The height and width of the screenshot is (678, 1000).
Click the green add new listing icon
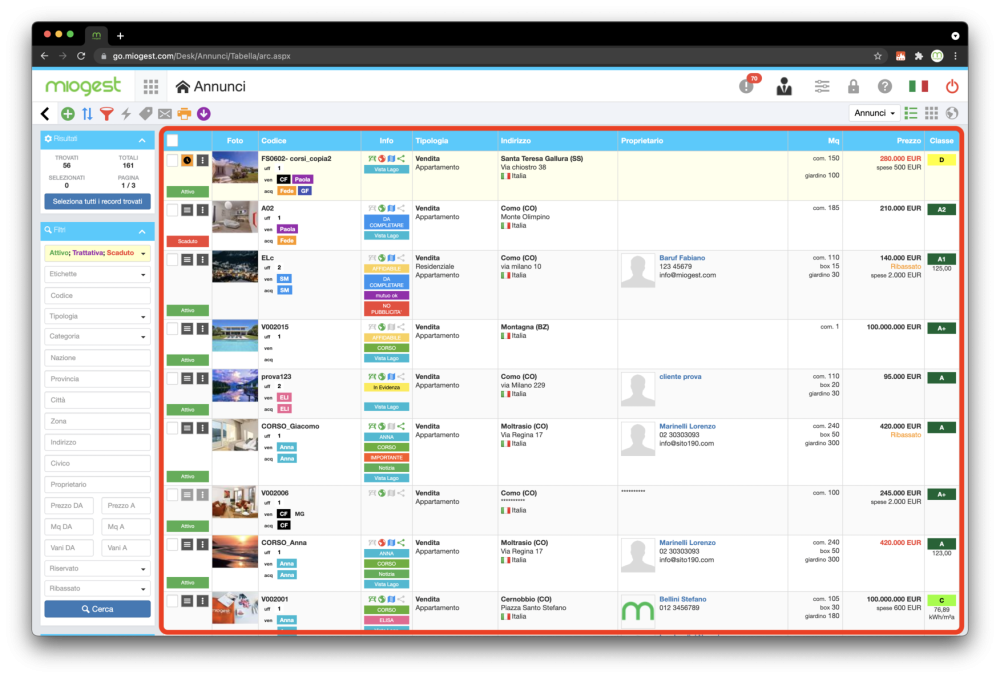coord(68,114)
